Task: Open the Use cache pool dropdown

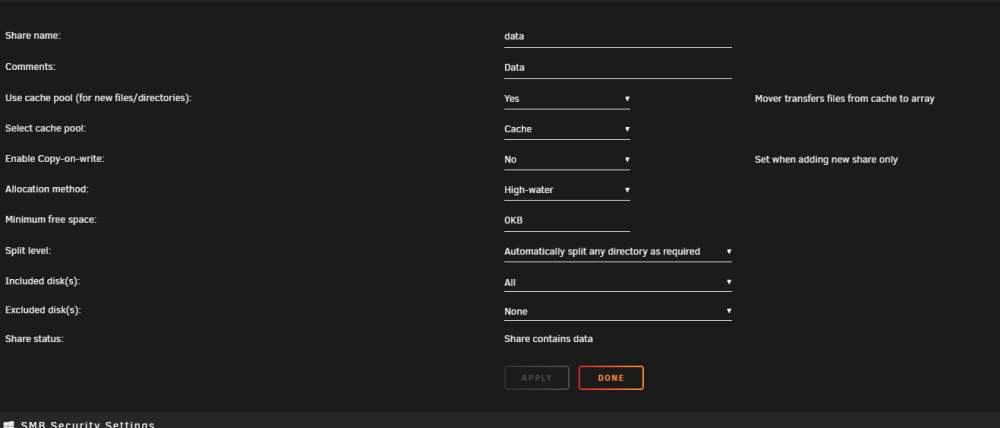Action: click(566, 99)
